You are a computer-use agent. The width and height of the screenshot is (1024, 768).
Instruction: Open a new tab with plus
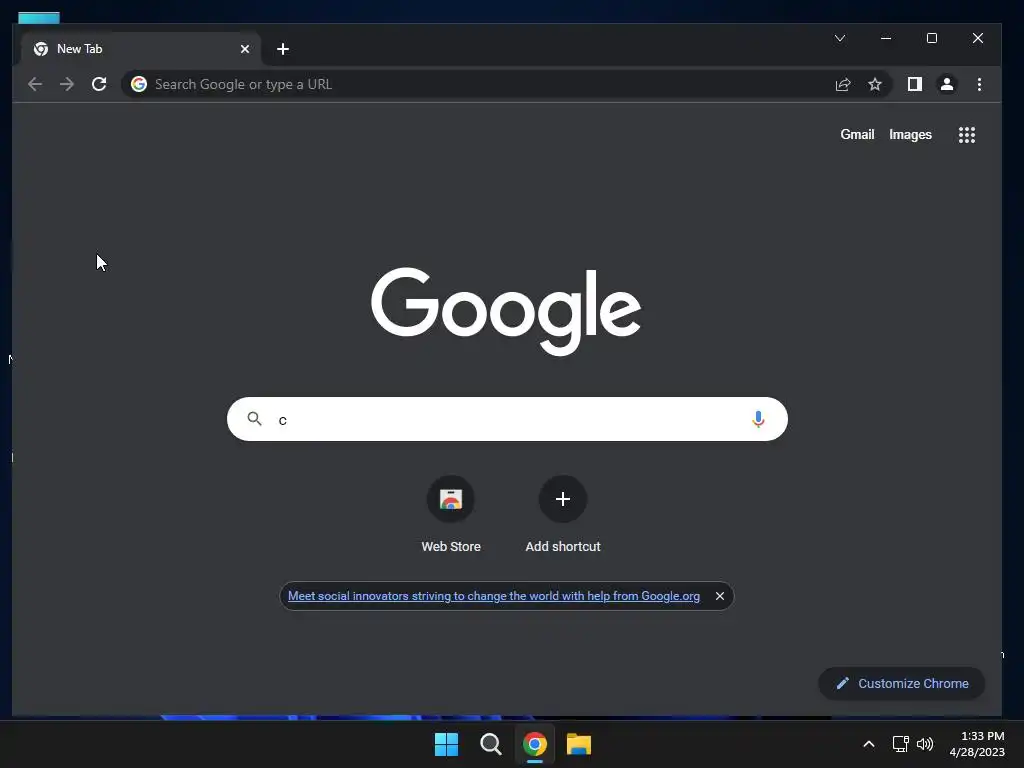283,49
